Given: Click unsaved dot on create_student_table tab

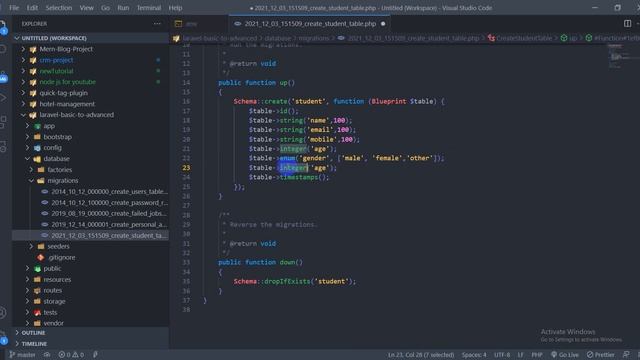Looking at the screenshot, I should tap(383, 24).
